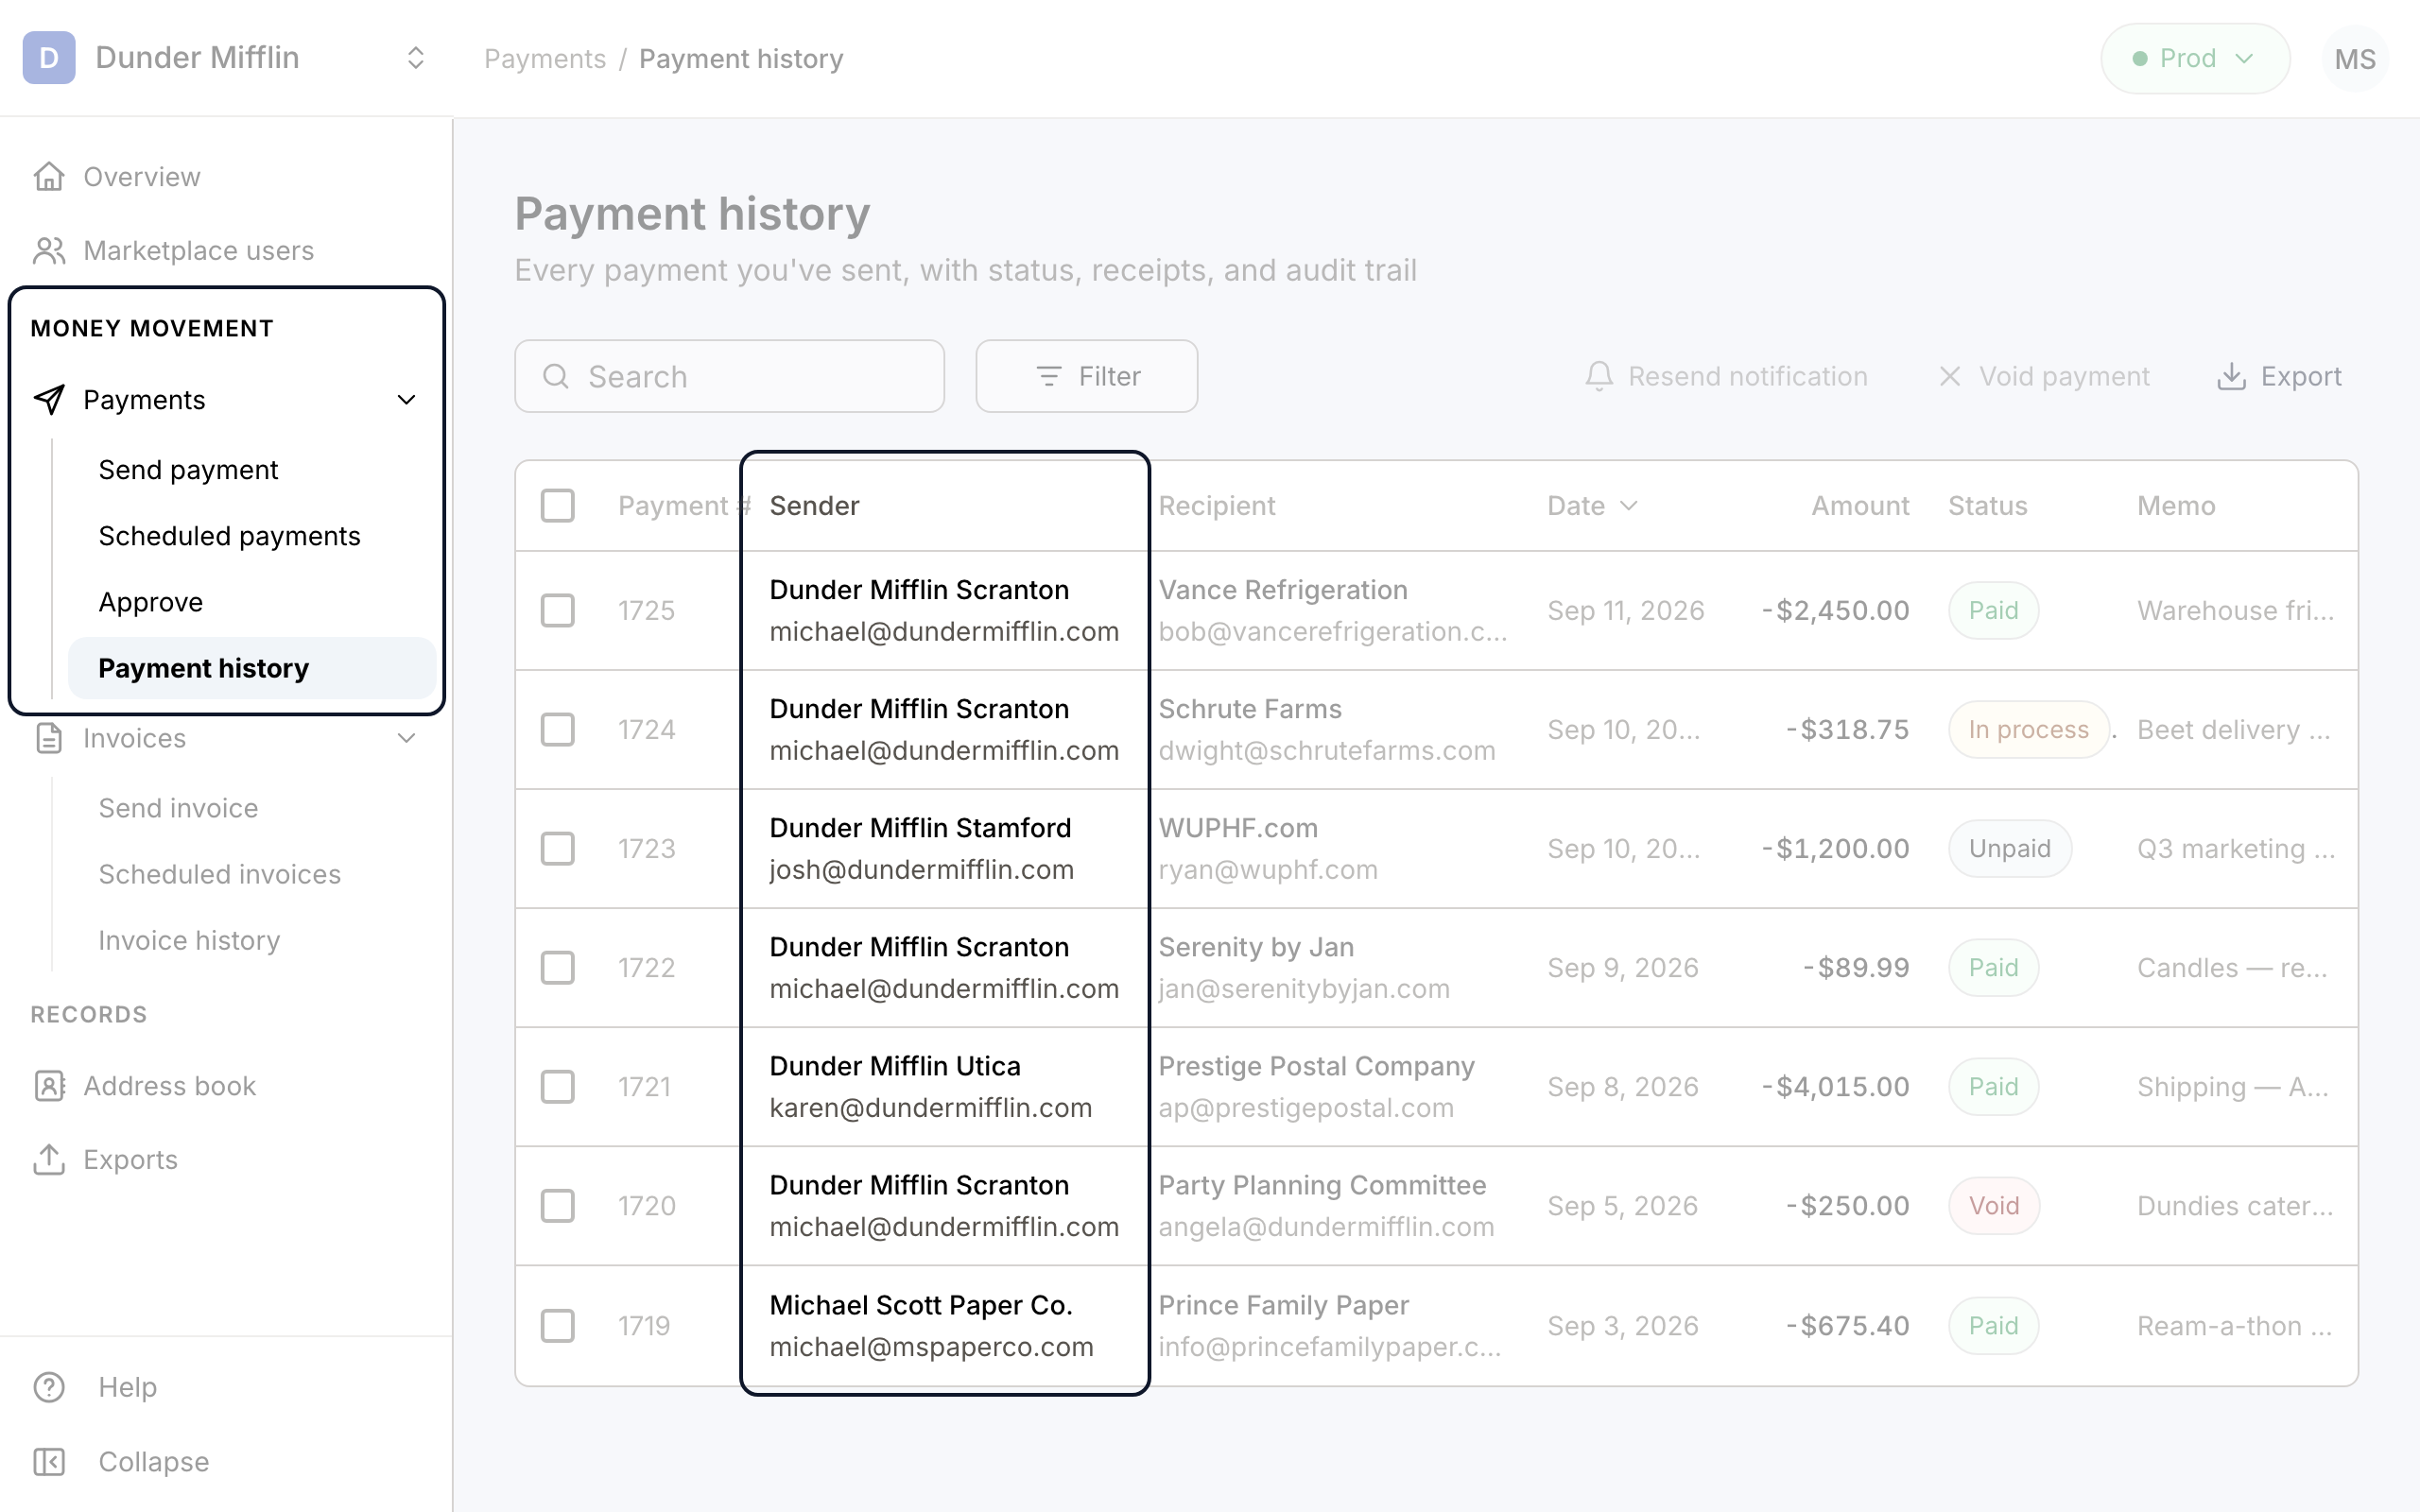Click the Memo column header
This screenshot has height=1512, width=2420.
2176,506
